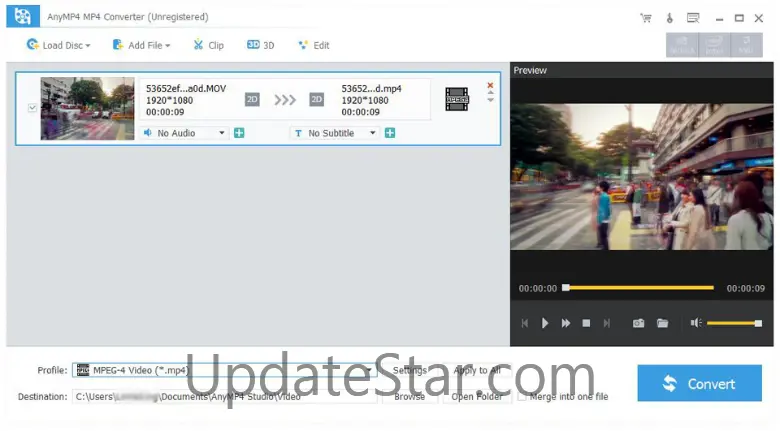The width and height of the screenshot is (780, 431).
Task: Fast forward the preview video
Action: point(566,323)
